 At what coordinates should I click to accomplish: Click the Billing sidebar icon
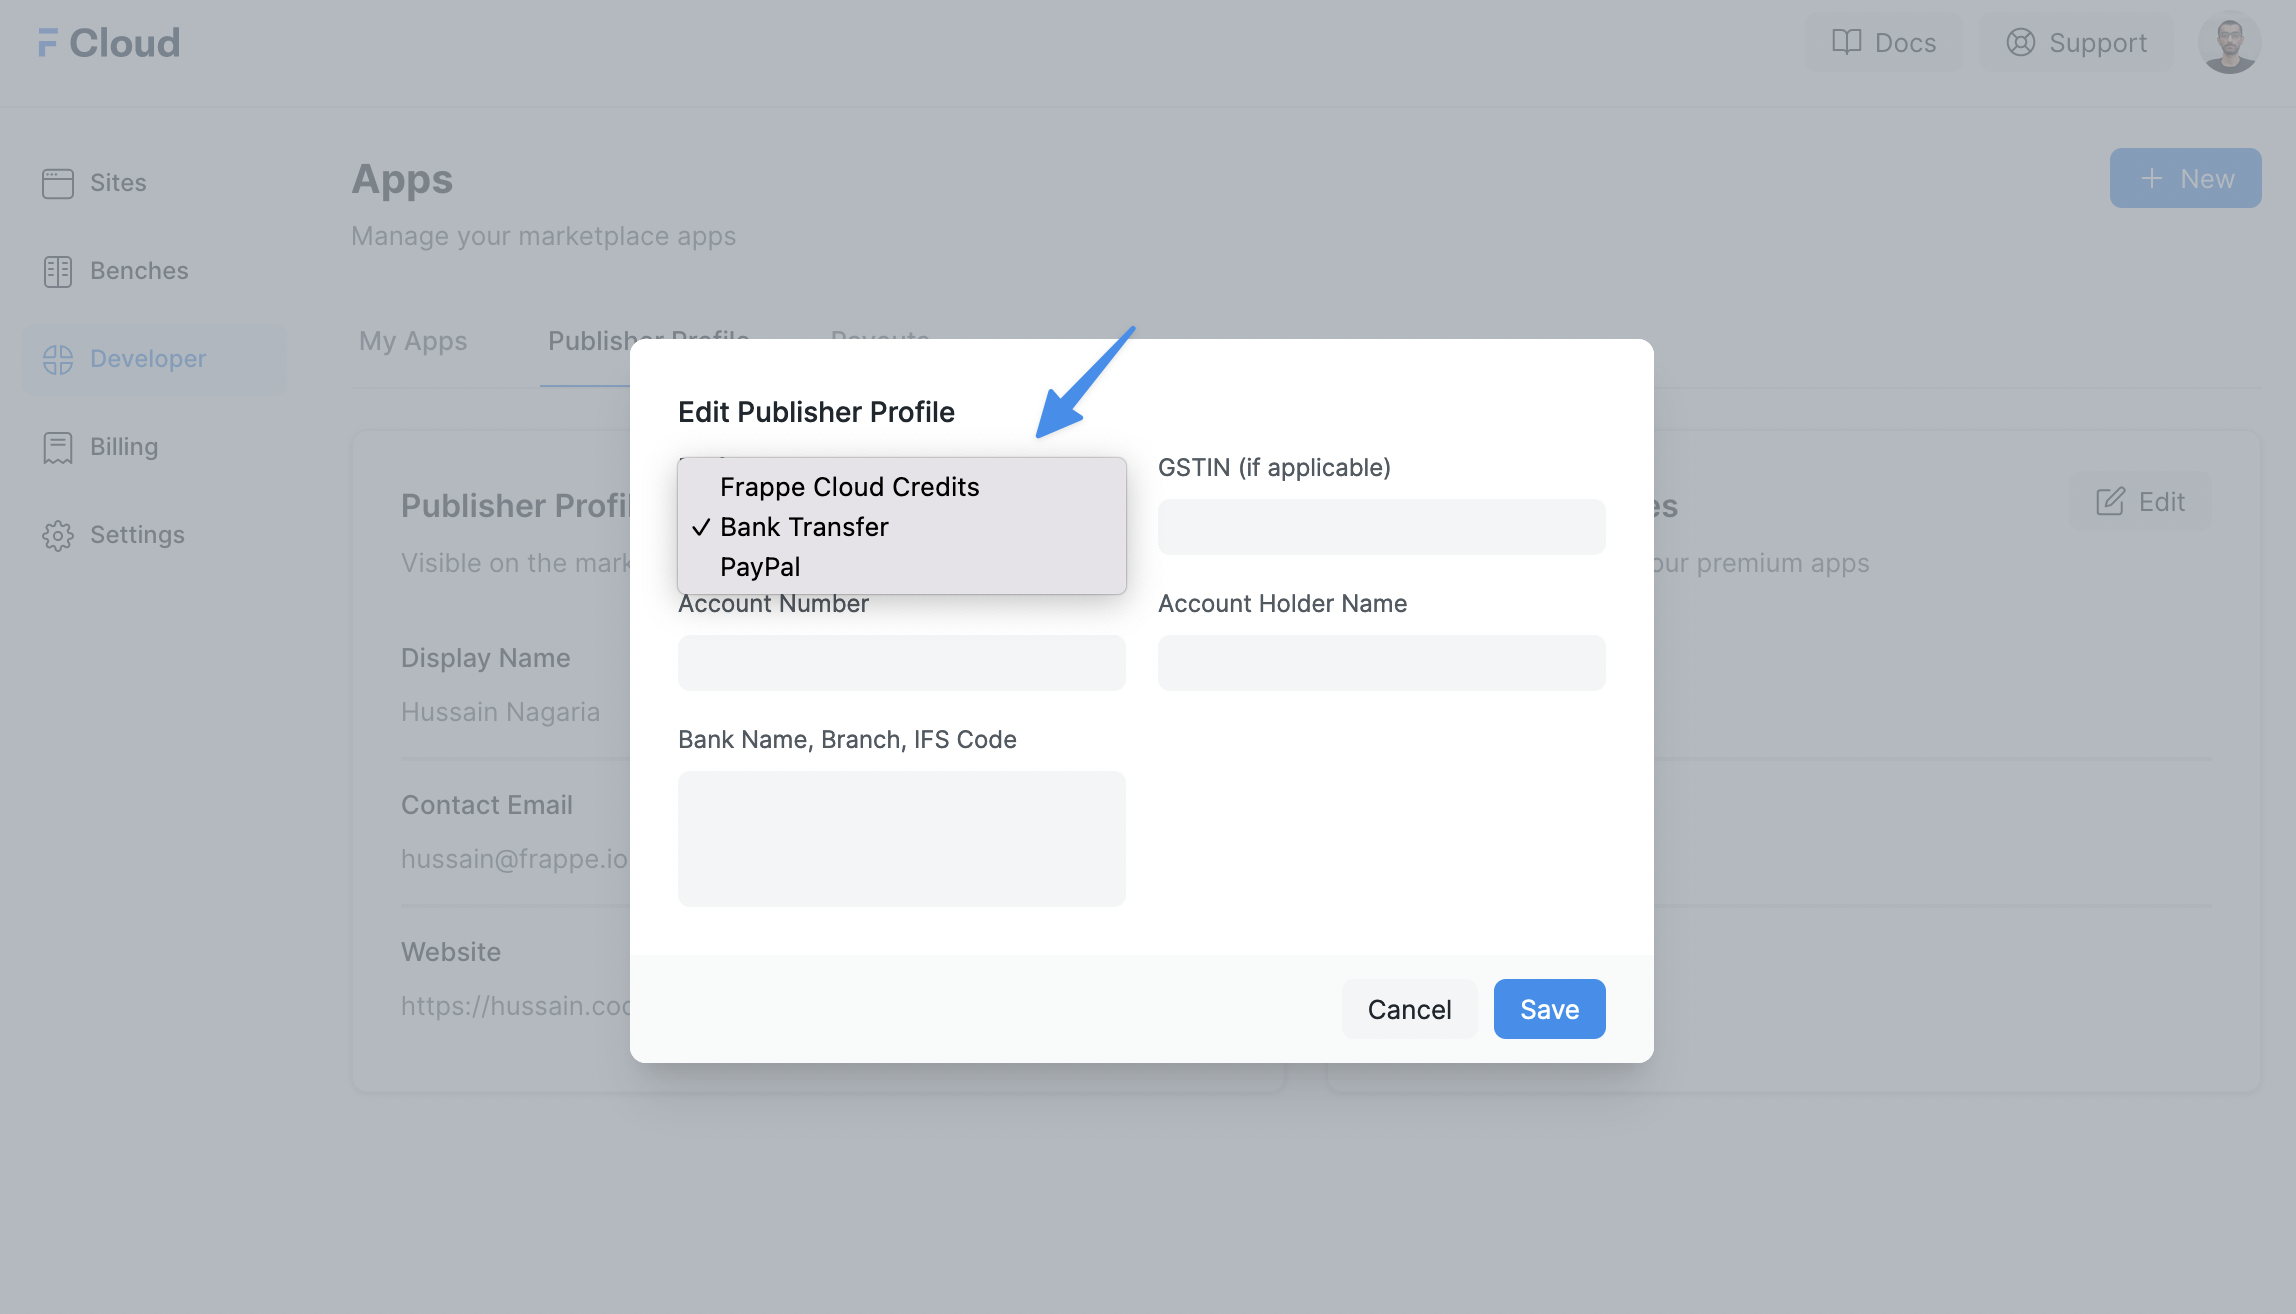(x=57, y=446)
